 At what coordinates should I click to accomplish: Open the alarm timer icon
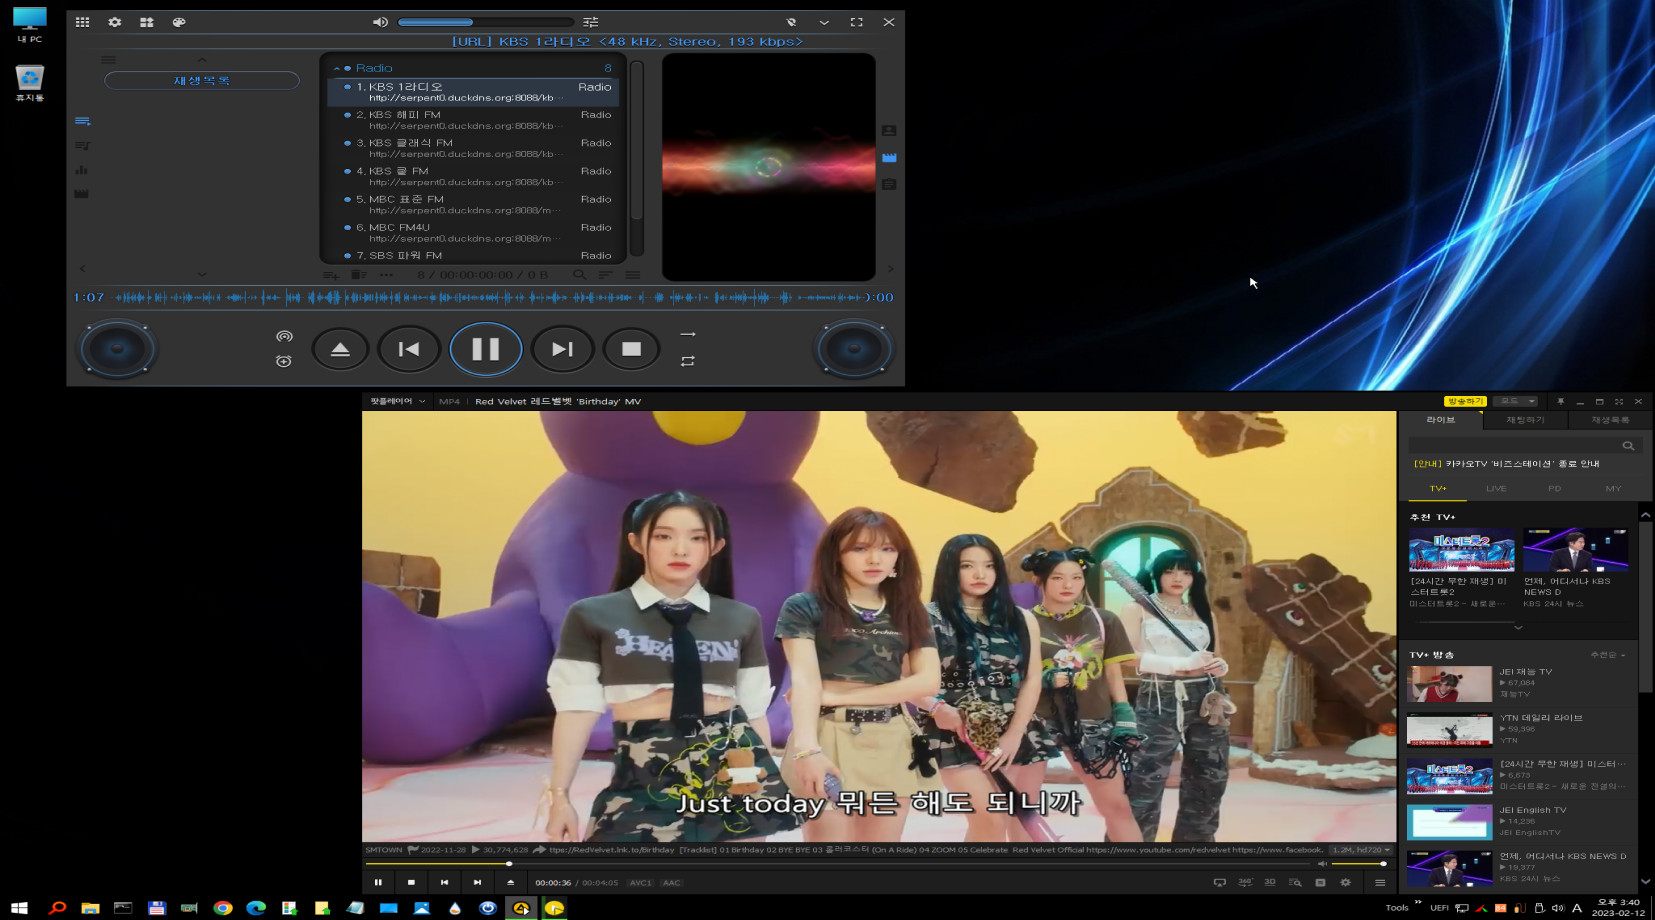coord(284,361)
